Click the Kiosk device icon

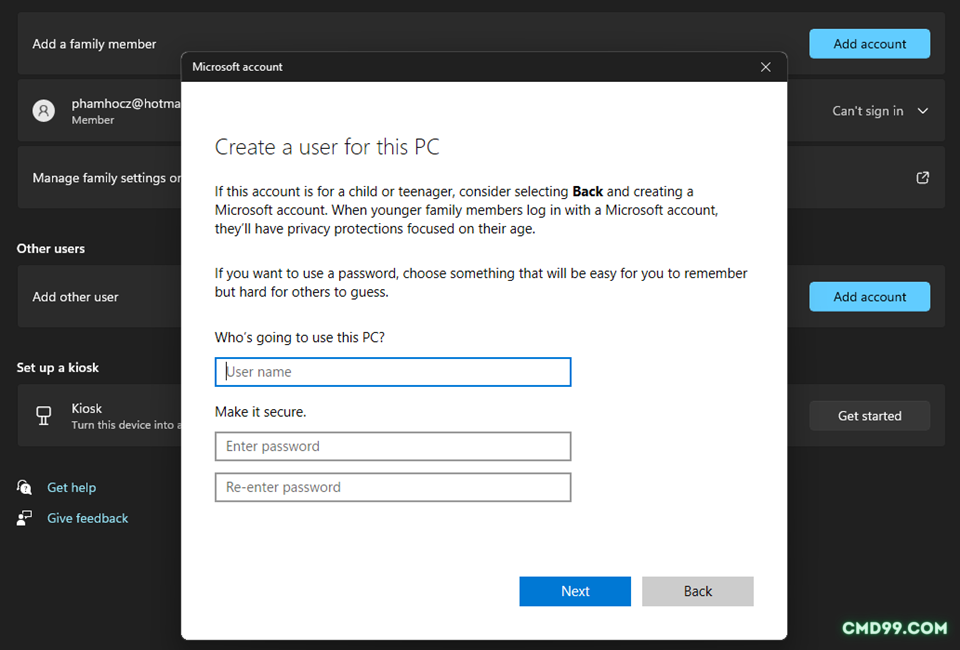43,416
